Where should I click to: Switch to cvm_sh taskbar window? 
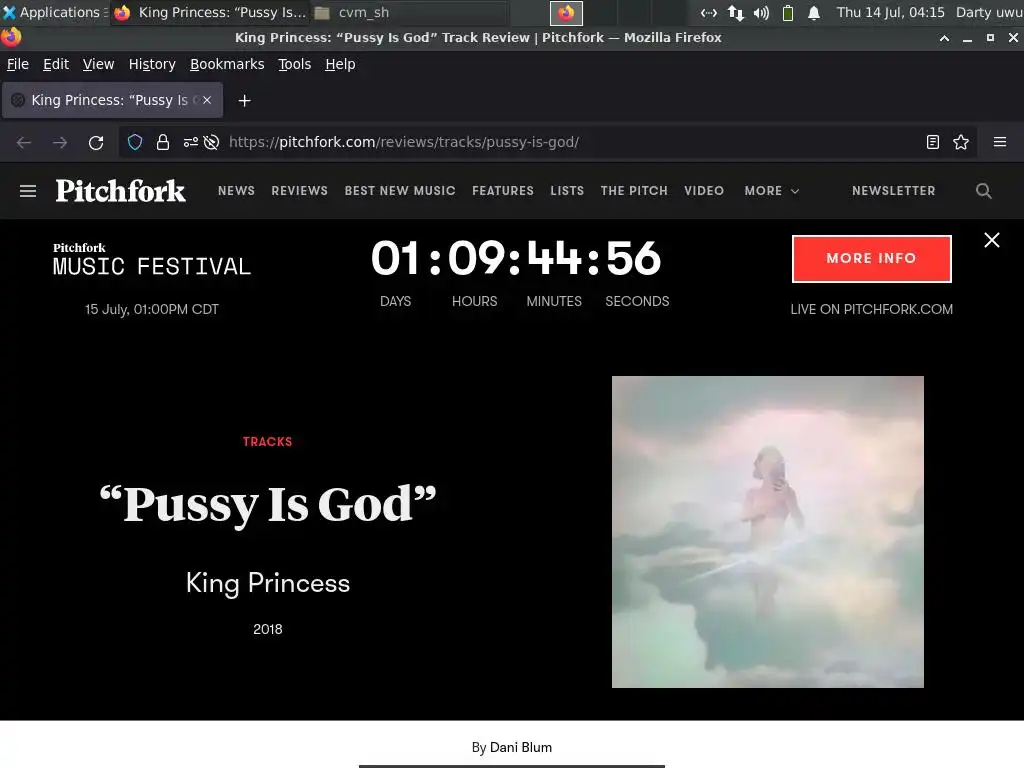point(408,12)
